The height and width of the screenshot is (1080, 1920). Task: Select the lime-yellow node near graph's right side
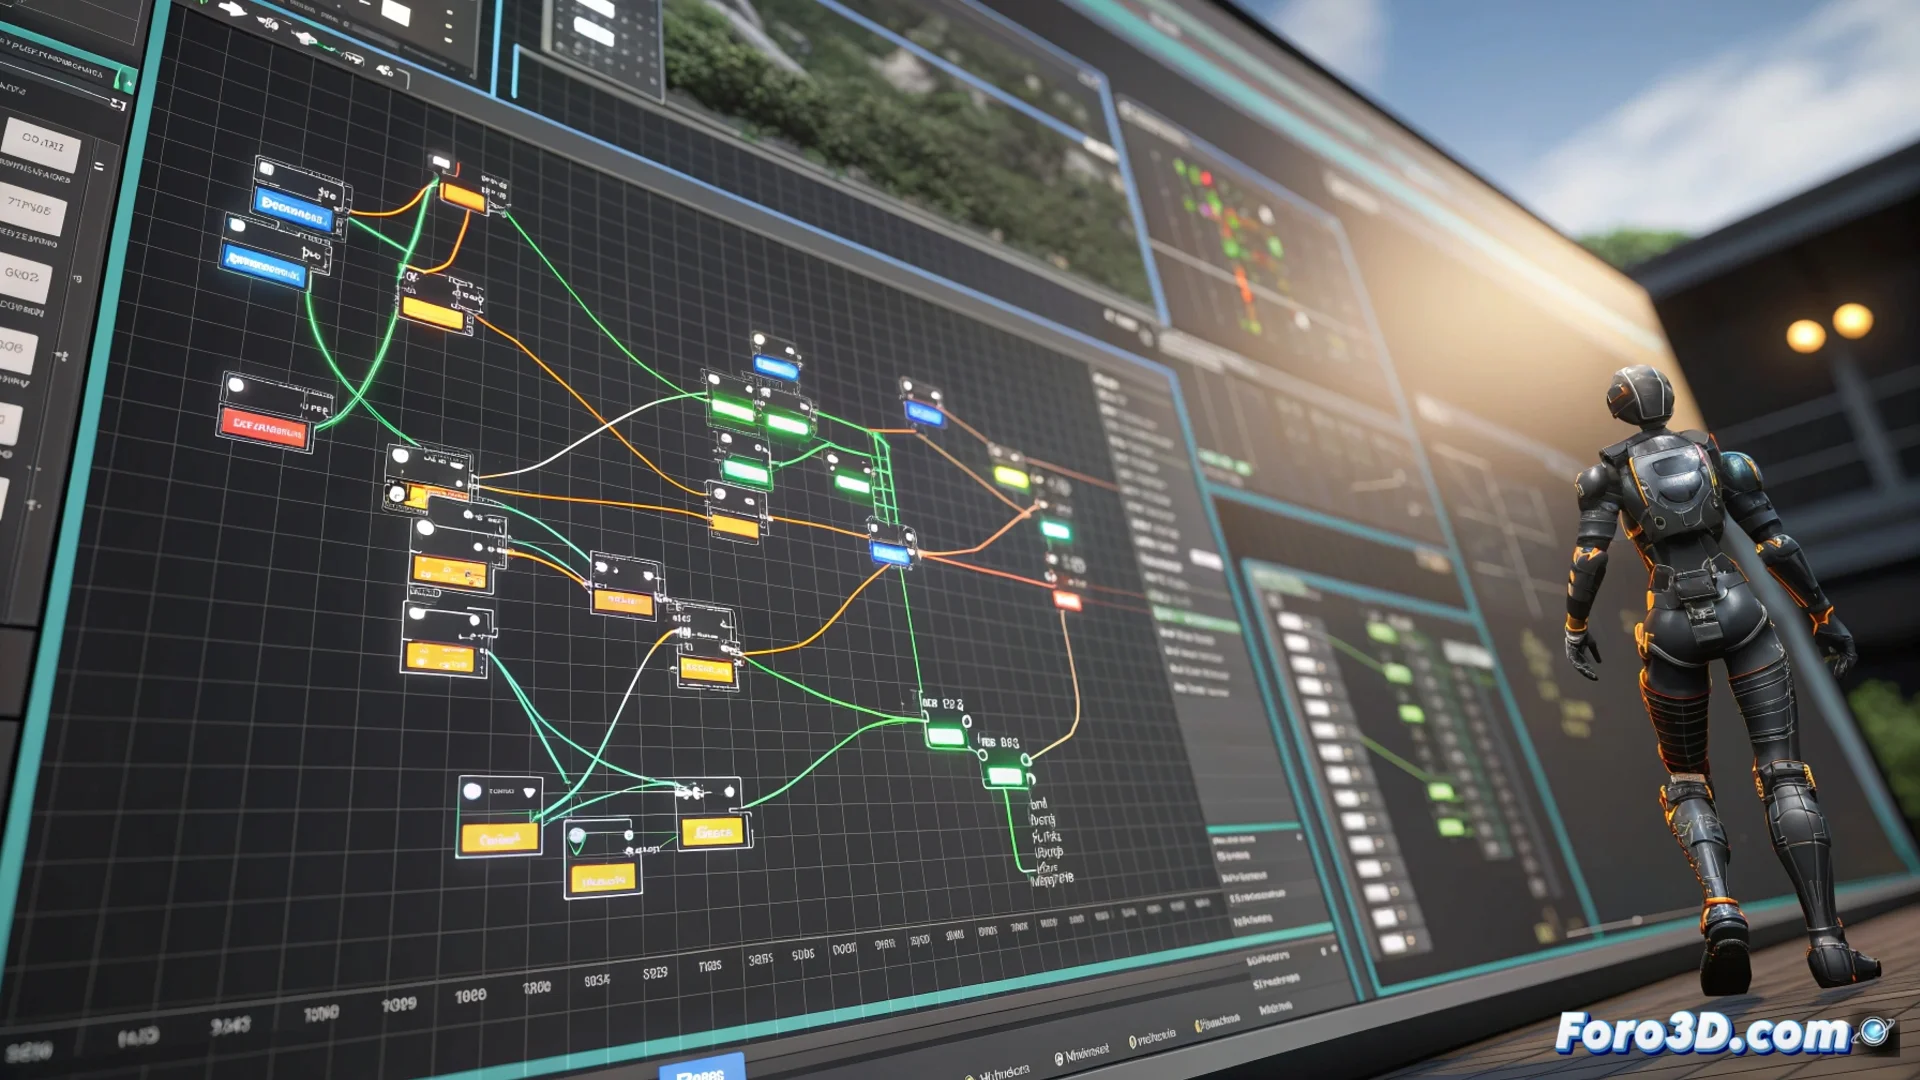(x=1011, y=478)
